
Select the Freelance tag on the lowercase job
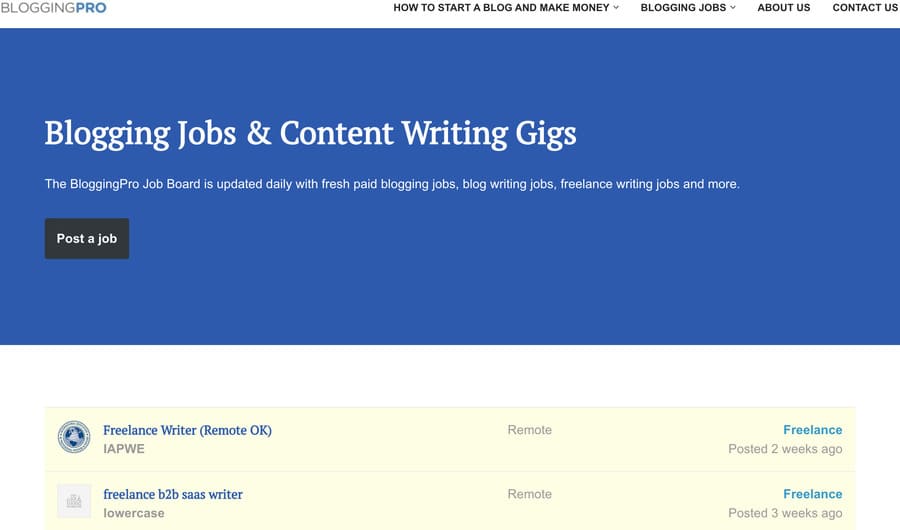click(x=812, y=494)
